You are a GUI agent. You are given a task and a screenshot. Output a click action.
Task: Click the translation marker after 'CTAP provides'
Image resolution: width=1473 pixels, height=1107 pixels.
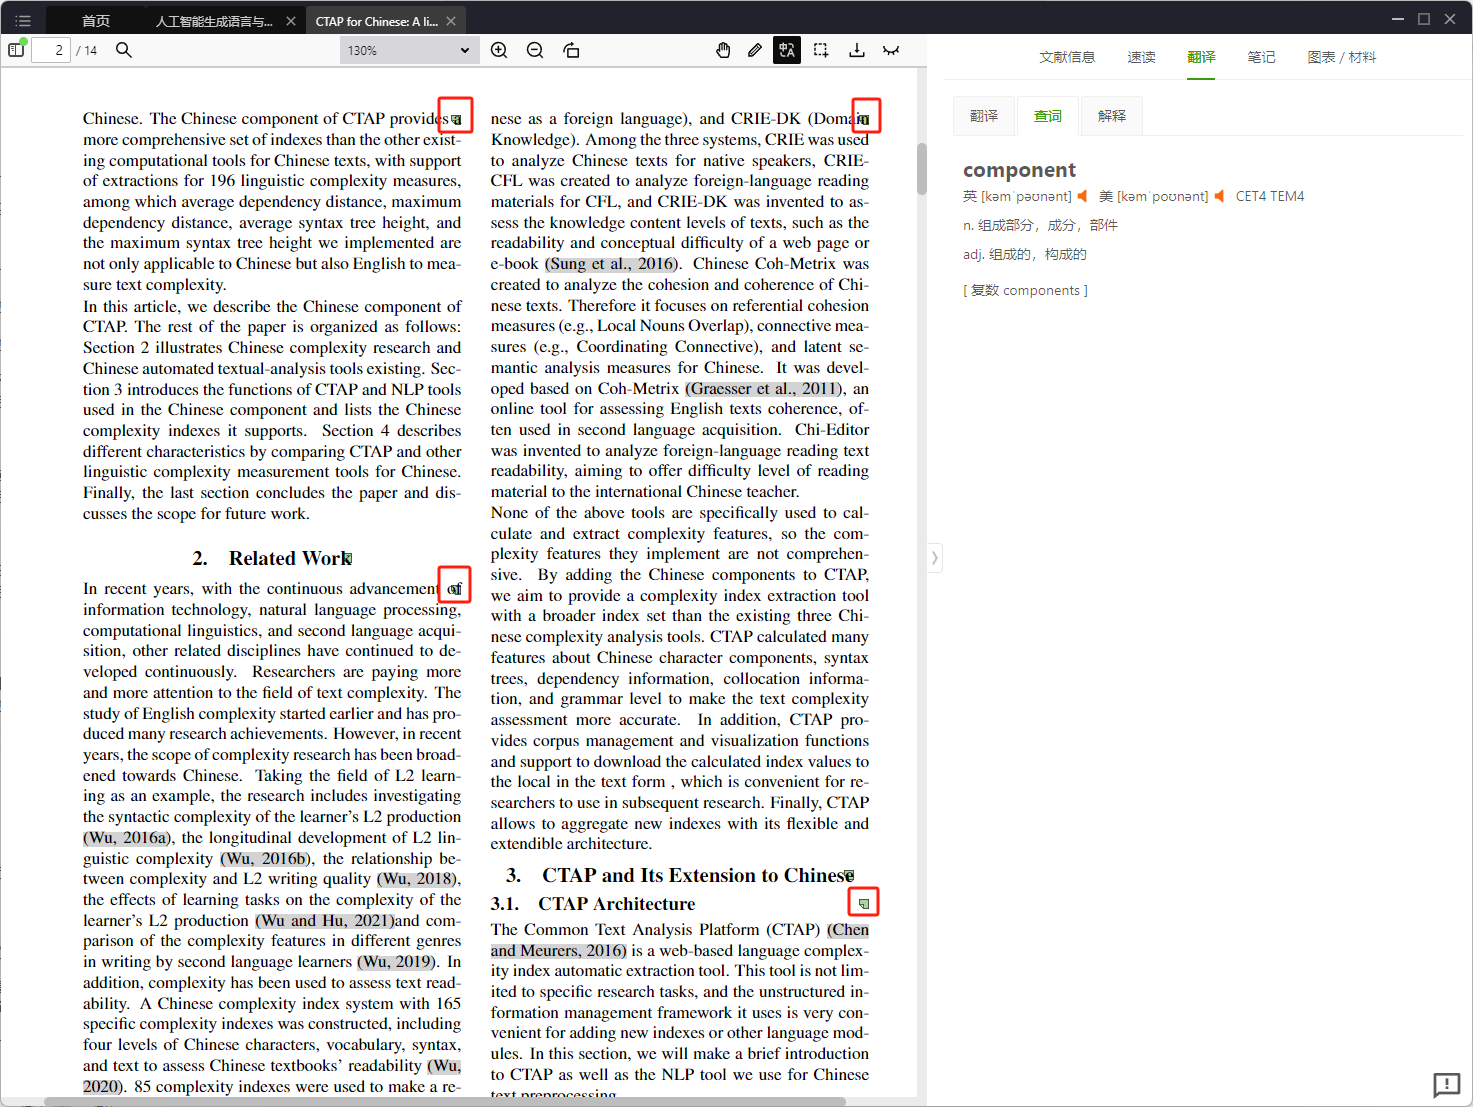[456, 119]
